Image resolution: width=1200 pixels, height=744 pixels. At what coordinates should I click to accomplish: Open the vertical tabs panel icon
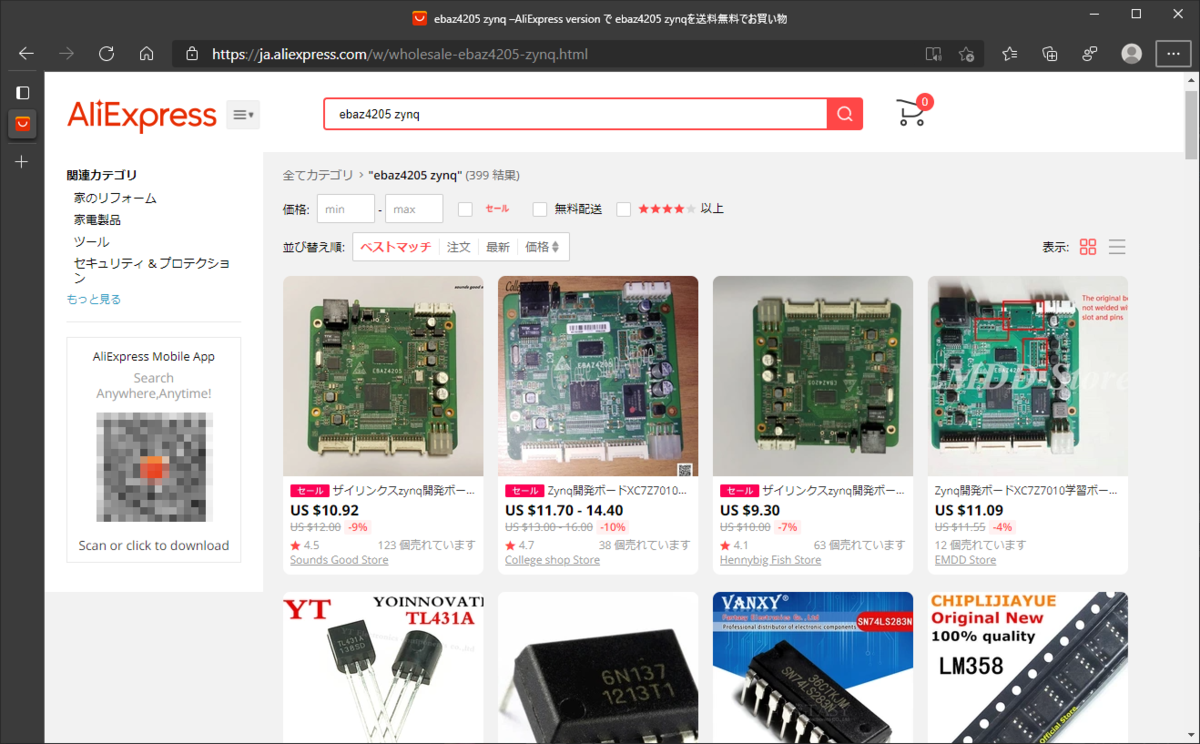[x=22, y=93]
